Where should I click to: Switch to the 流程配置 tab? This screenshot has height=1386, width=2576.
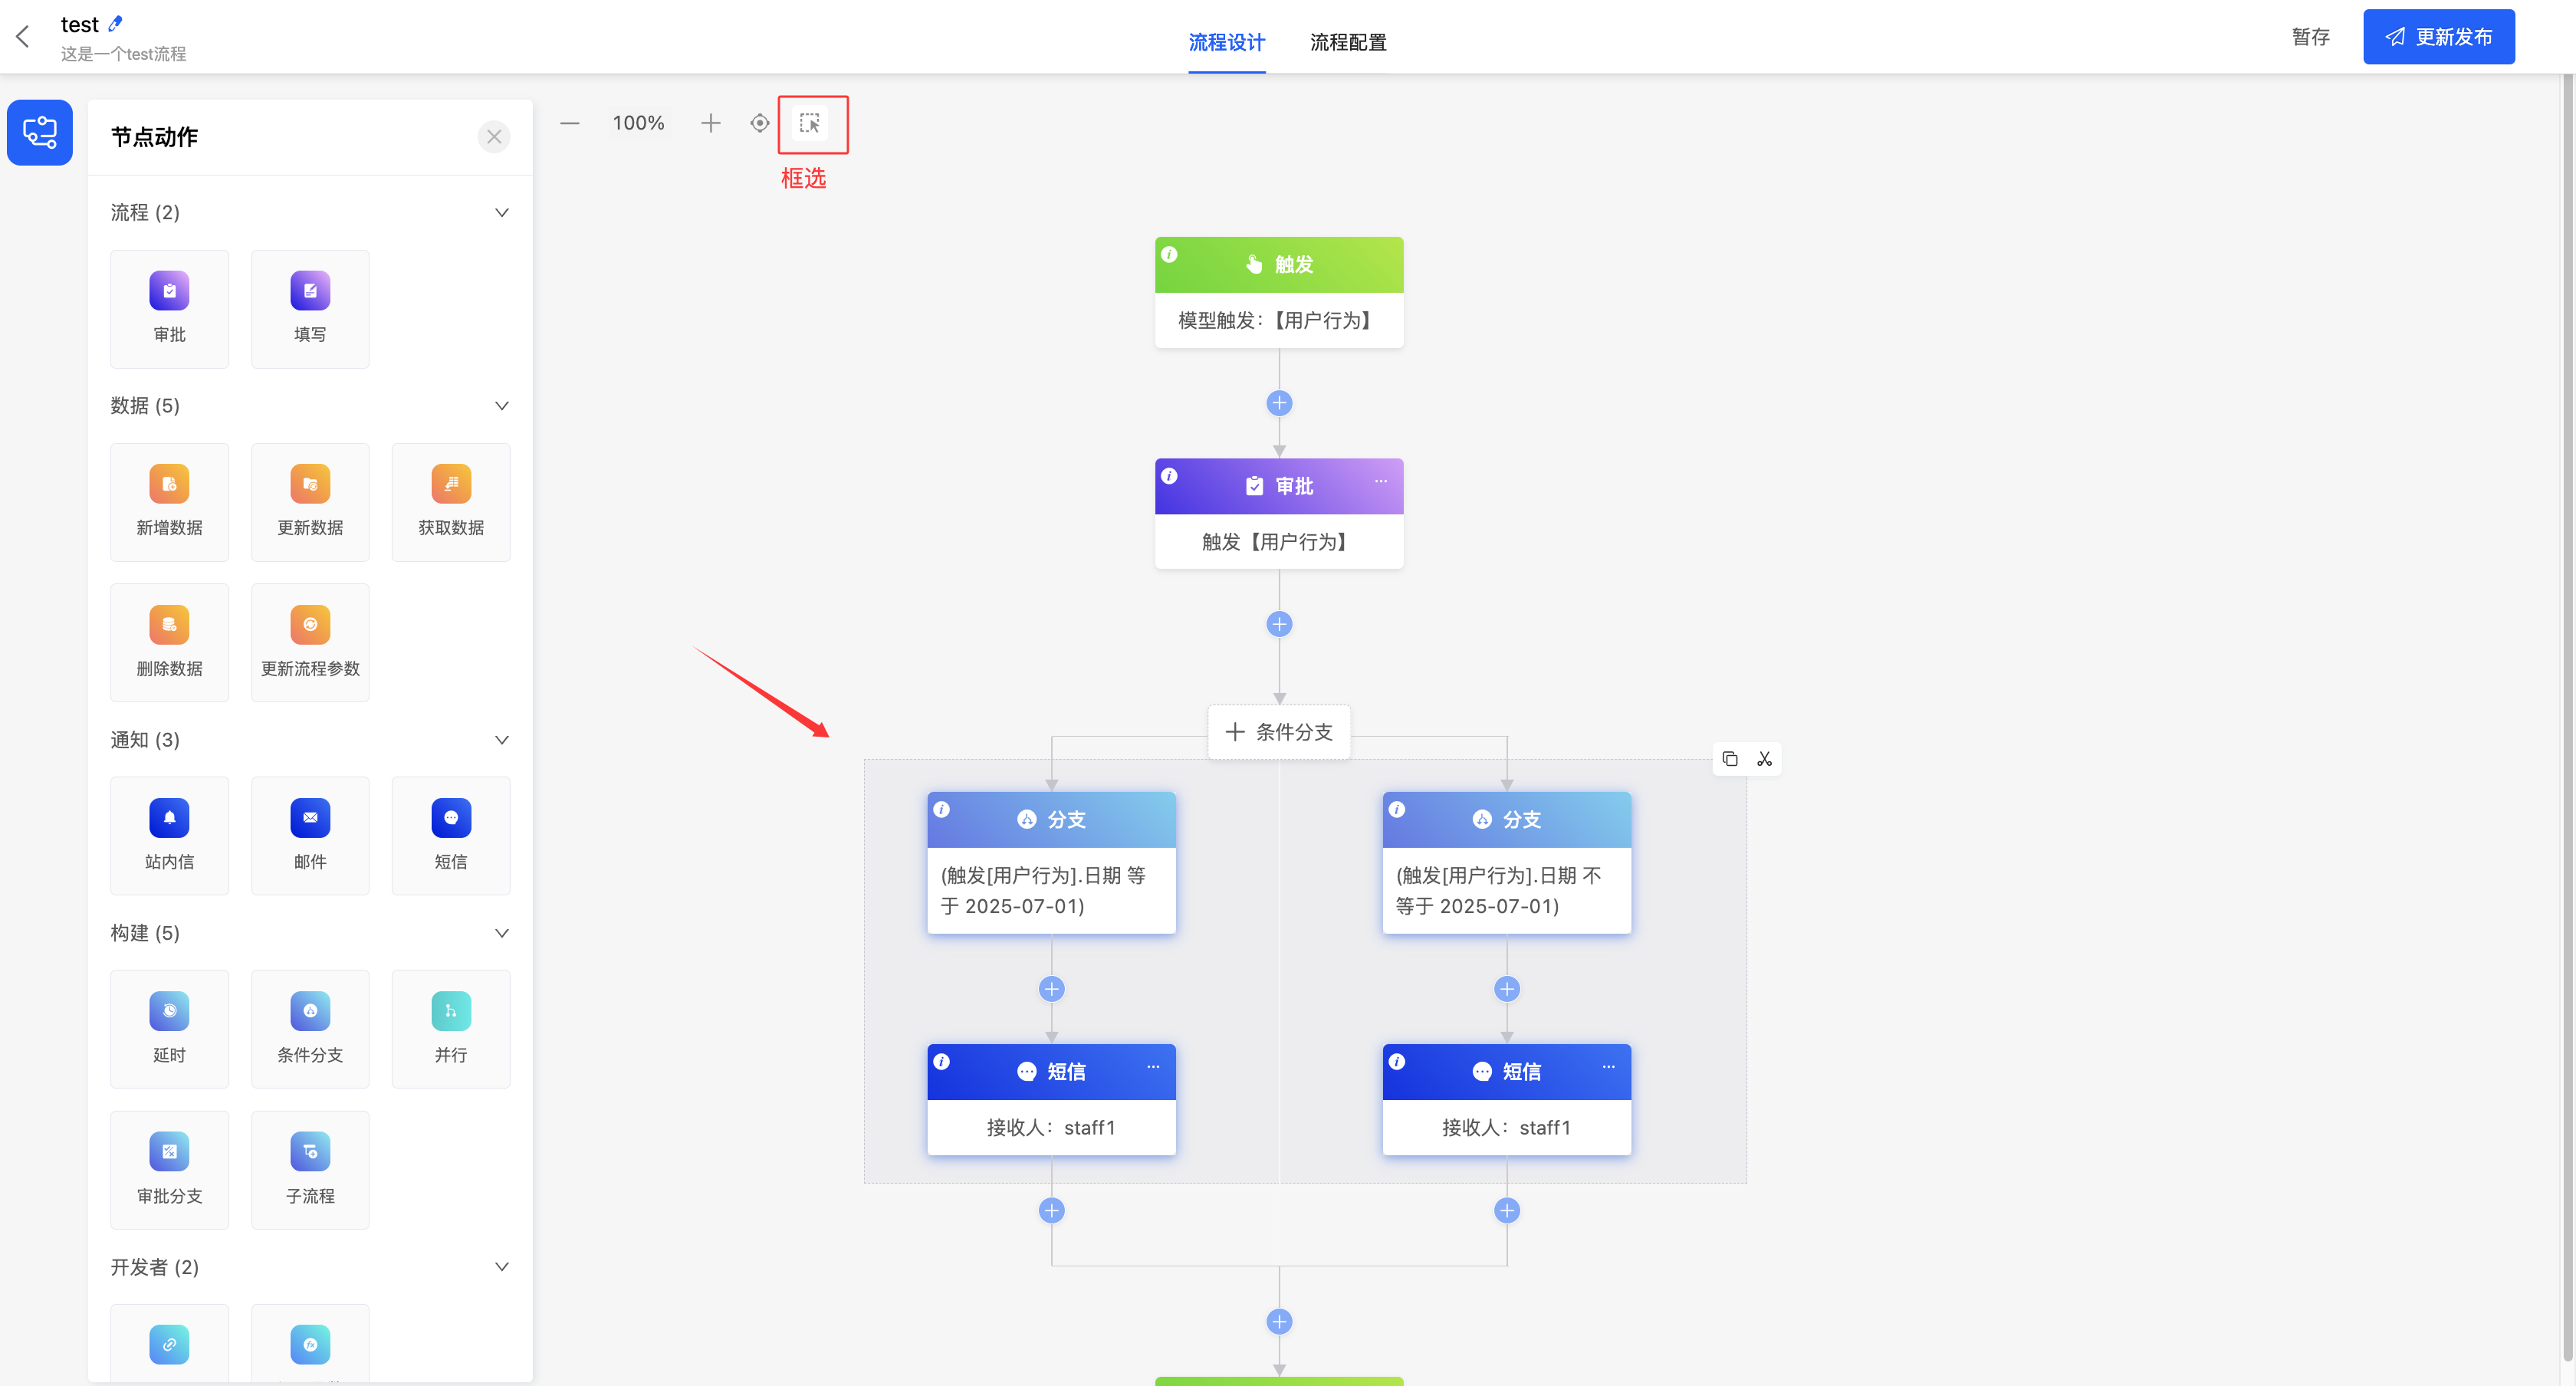click(x=1348, y=42)
